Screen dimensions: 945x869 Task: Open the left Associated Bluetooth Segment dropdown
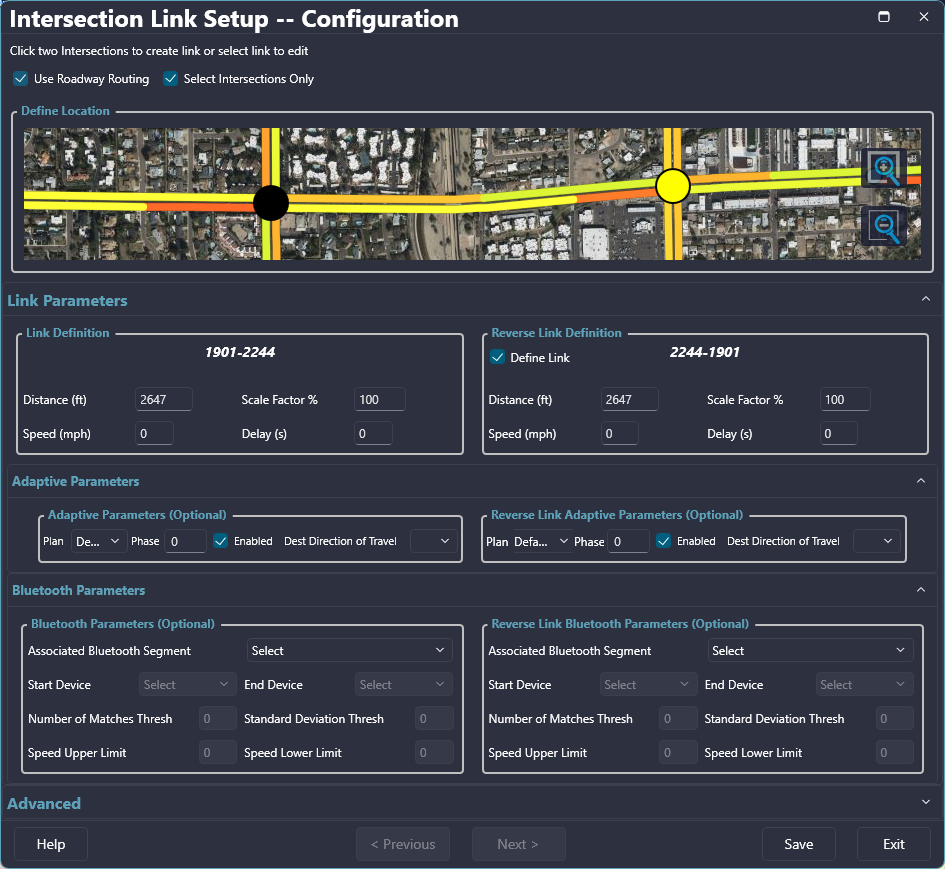349,651
